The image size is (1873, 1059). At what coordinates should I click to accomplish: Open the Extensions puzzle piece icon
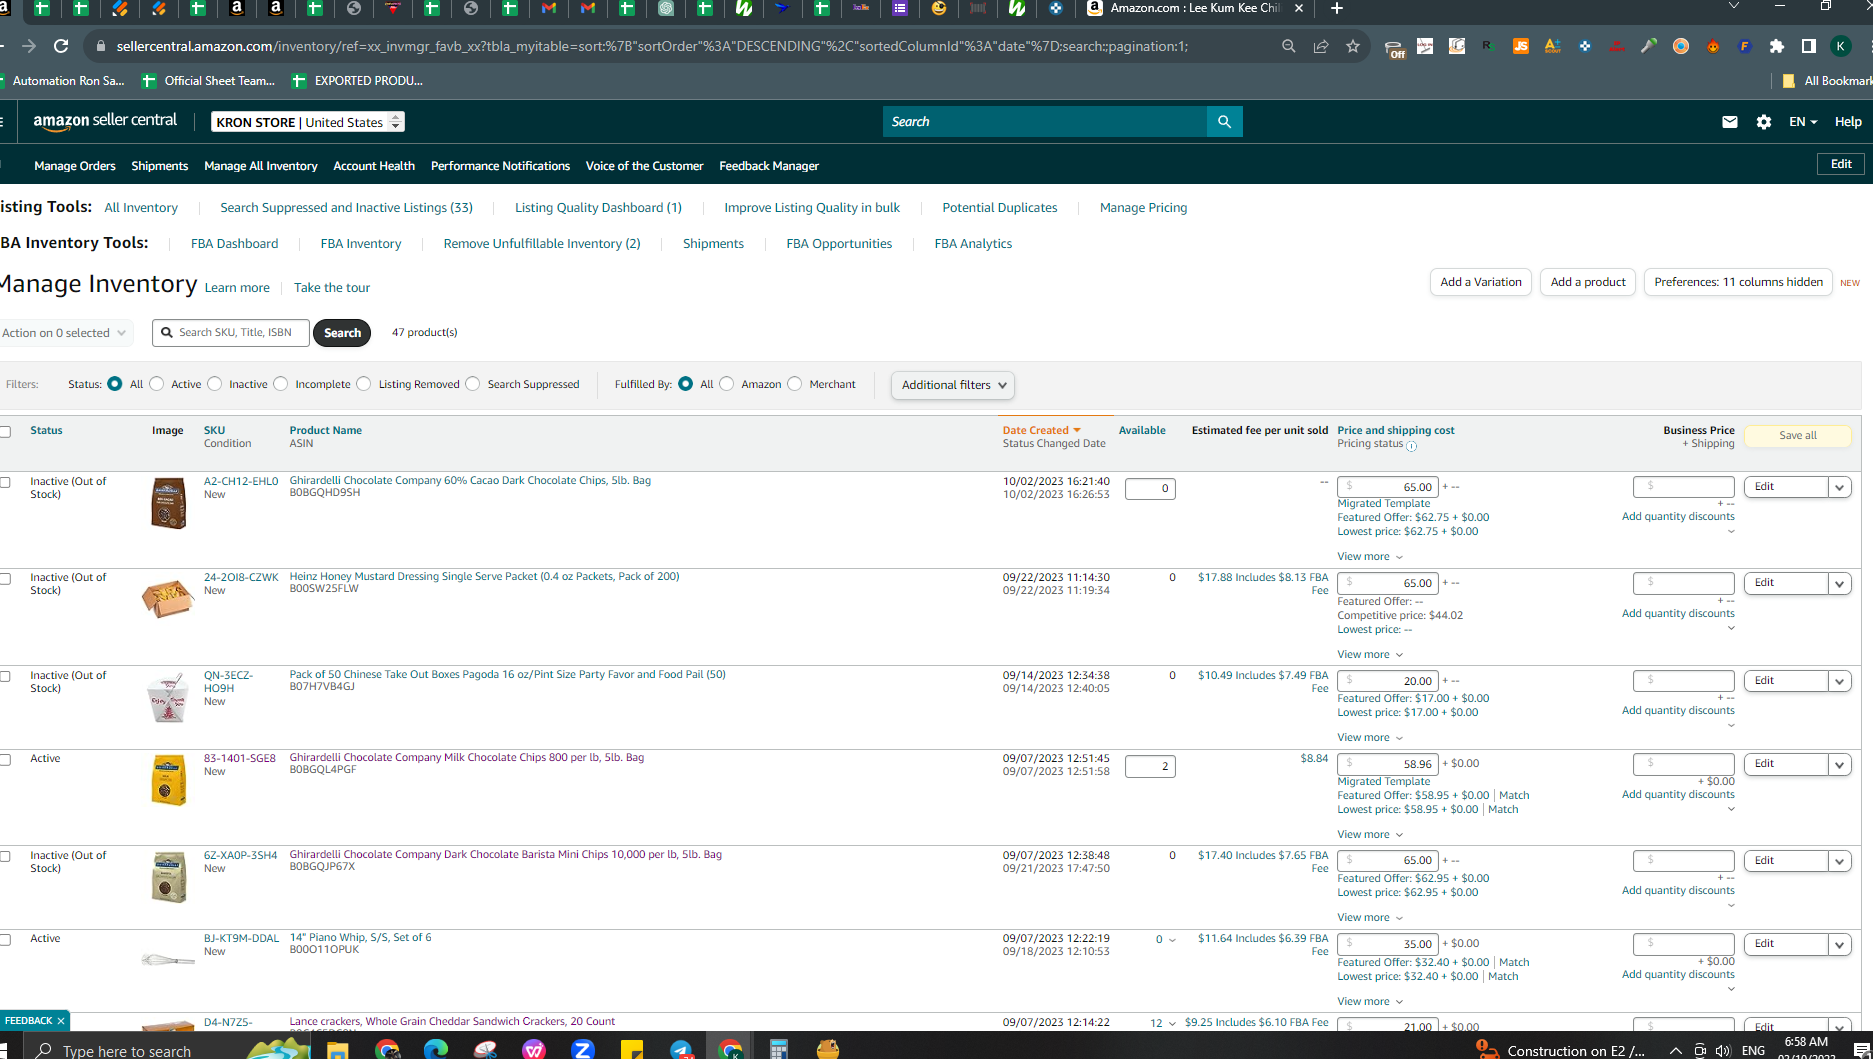1777,46
